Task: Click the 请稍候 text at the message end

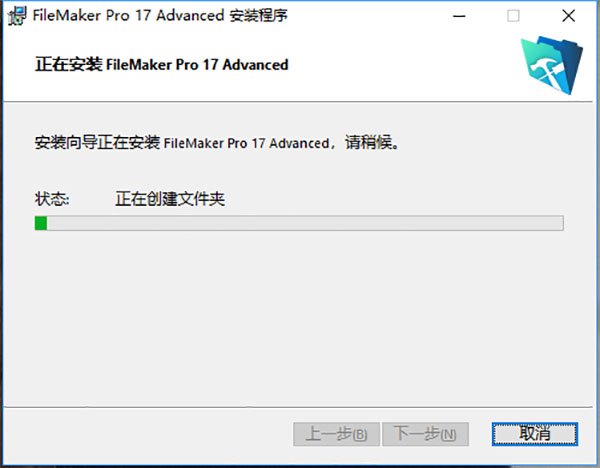Action: click(368, 143)
